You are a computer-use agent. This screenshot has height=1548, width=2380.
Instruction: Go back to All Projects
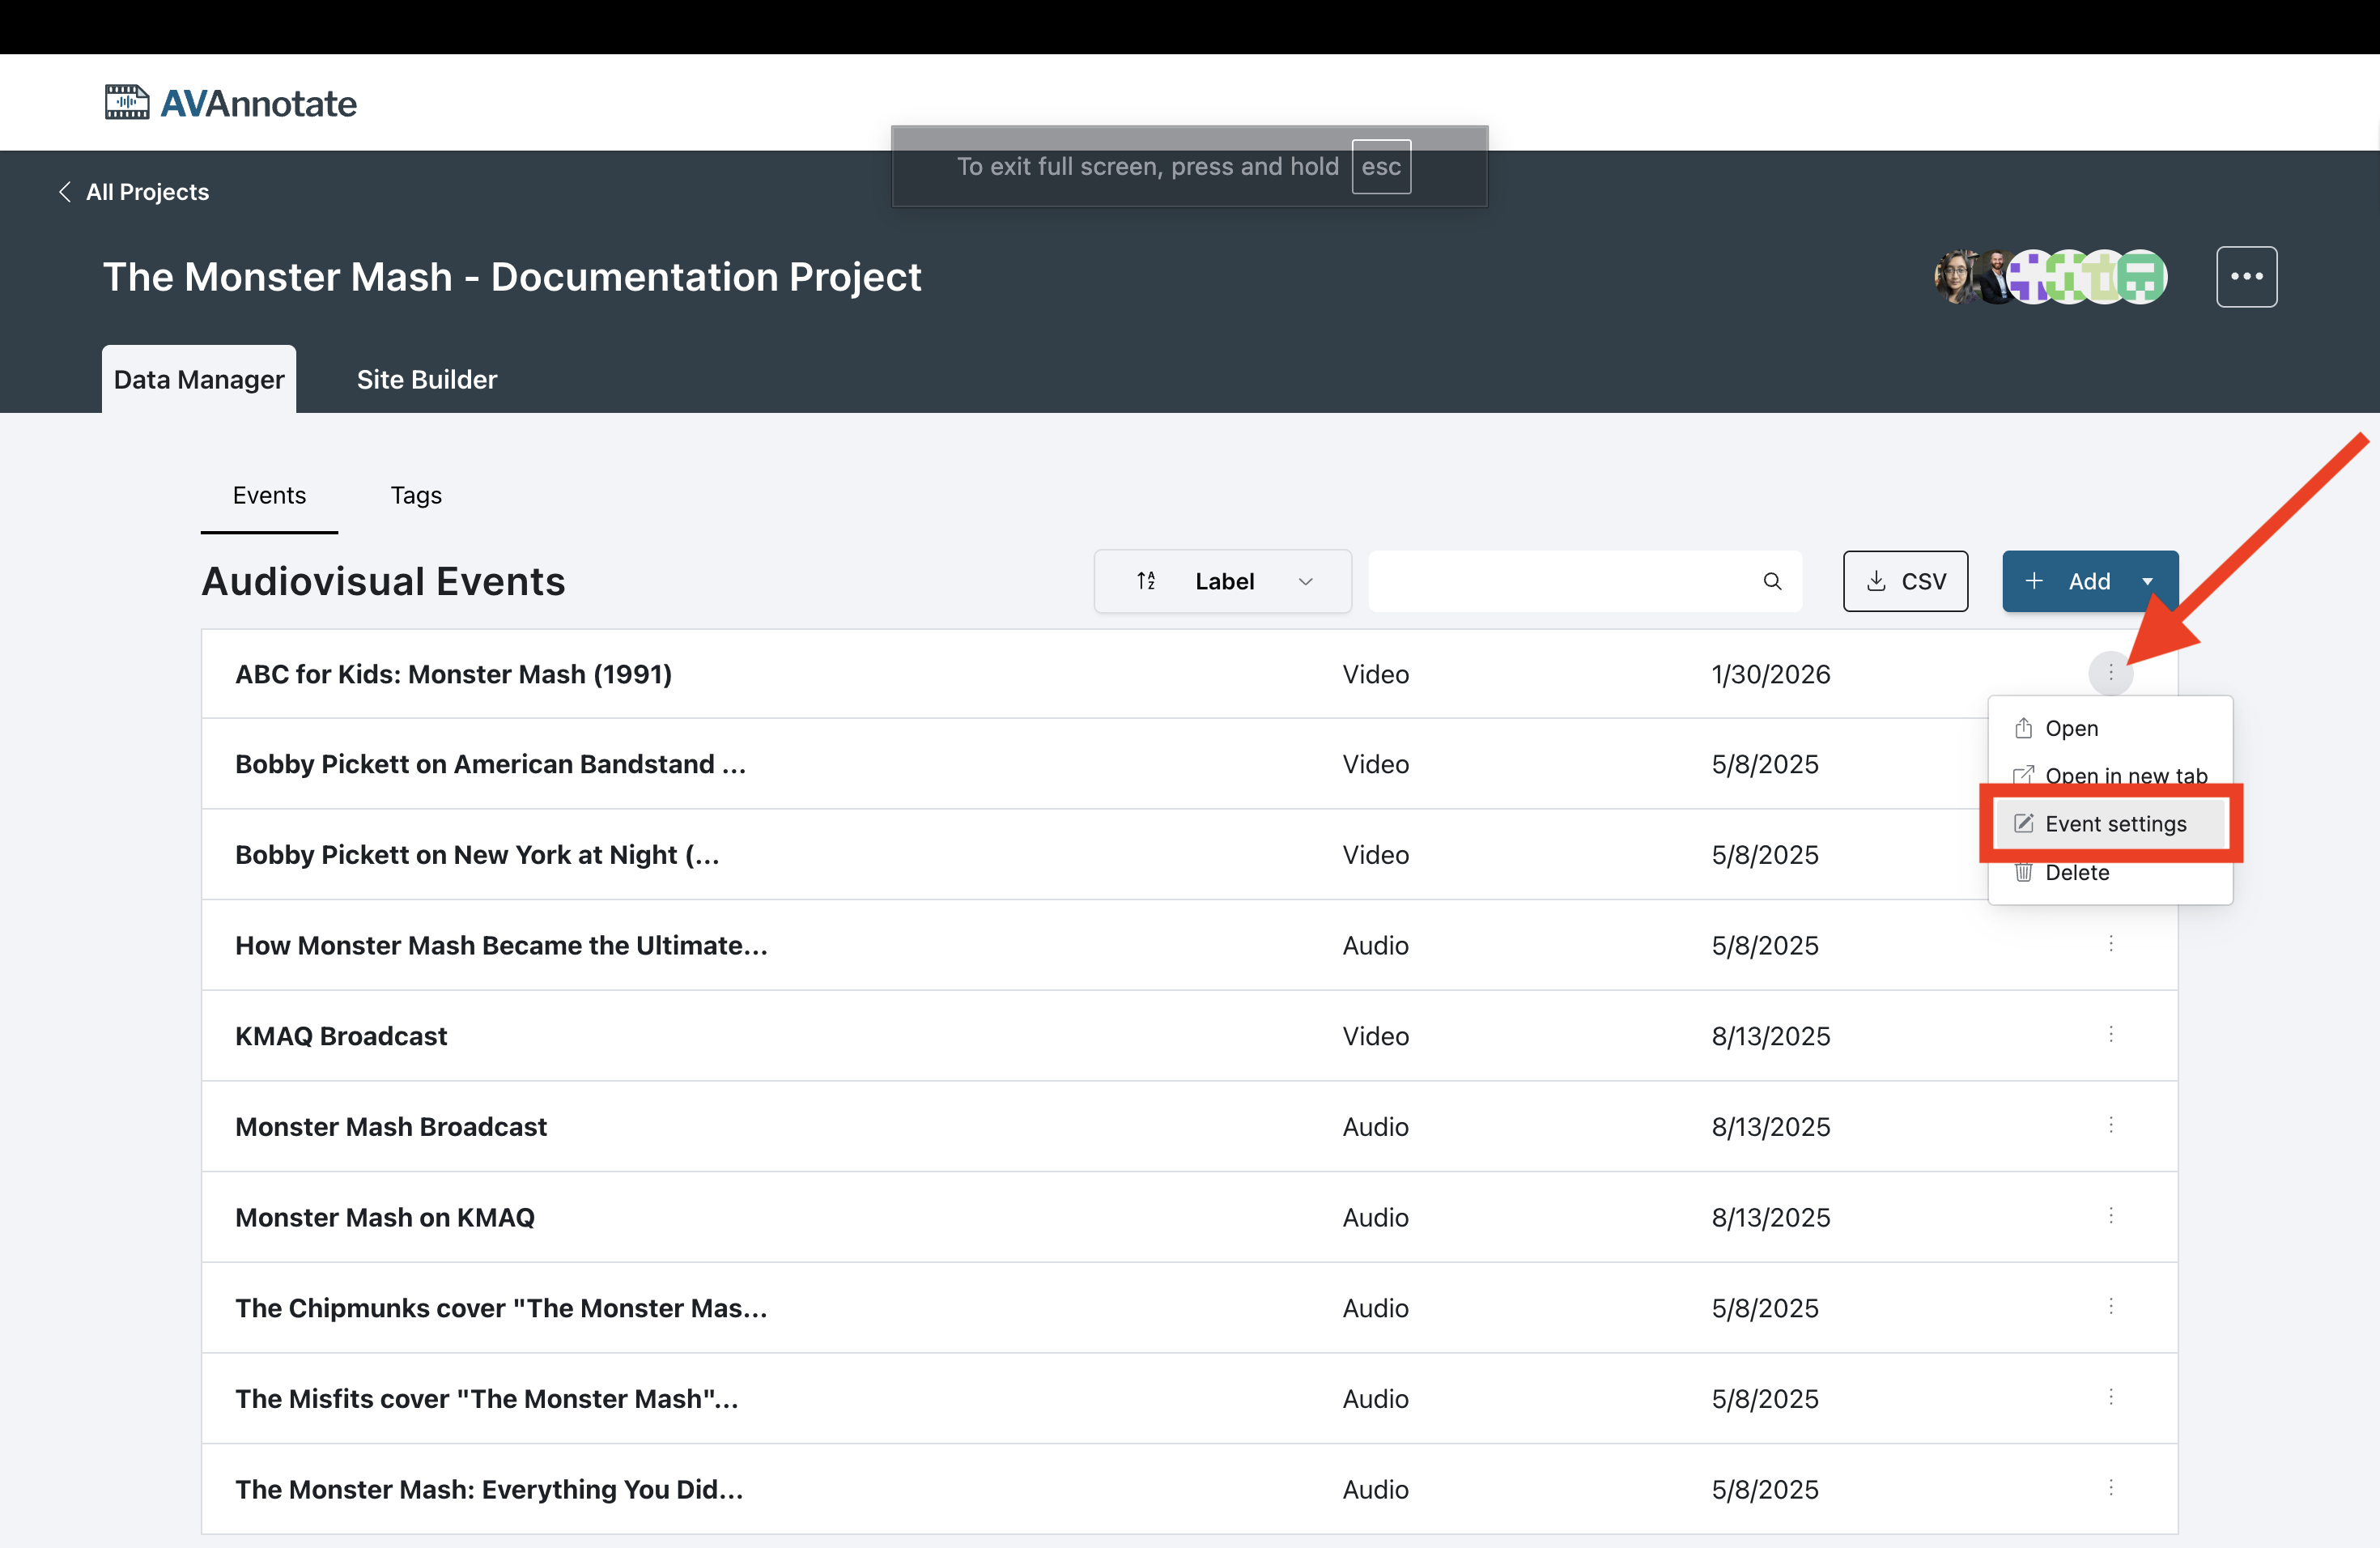(x=147, y=192)
